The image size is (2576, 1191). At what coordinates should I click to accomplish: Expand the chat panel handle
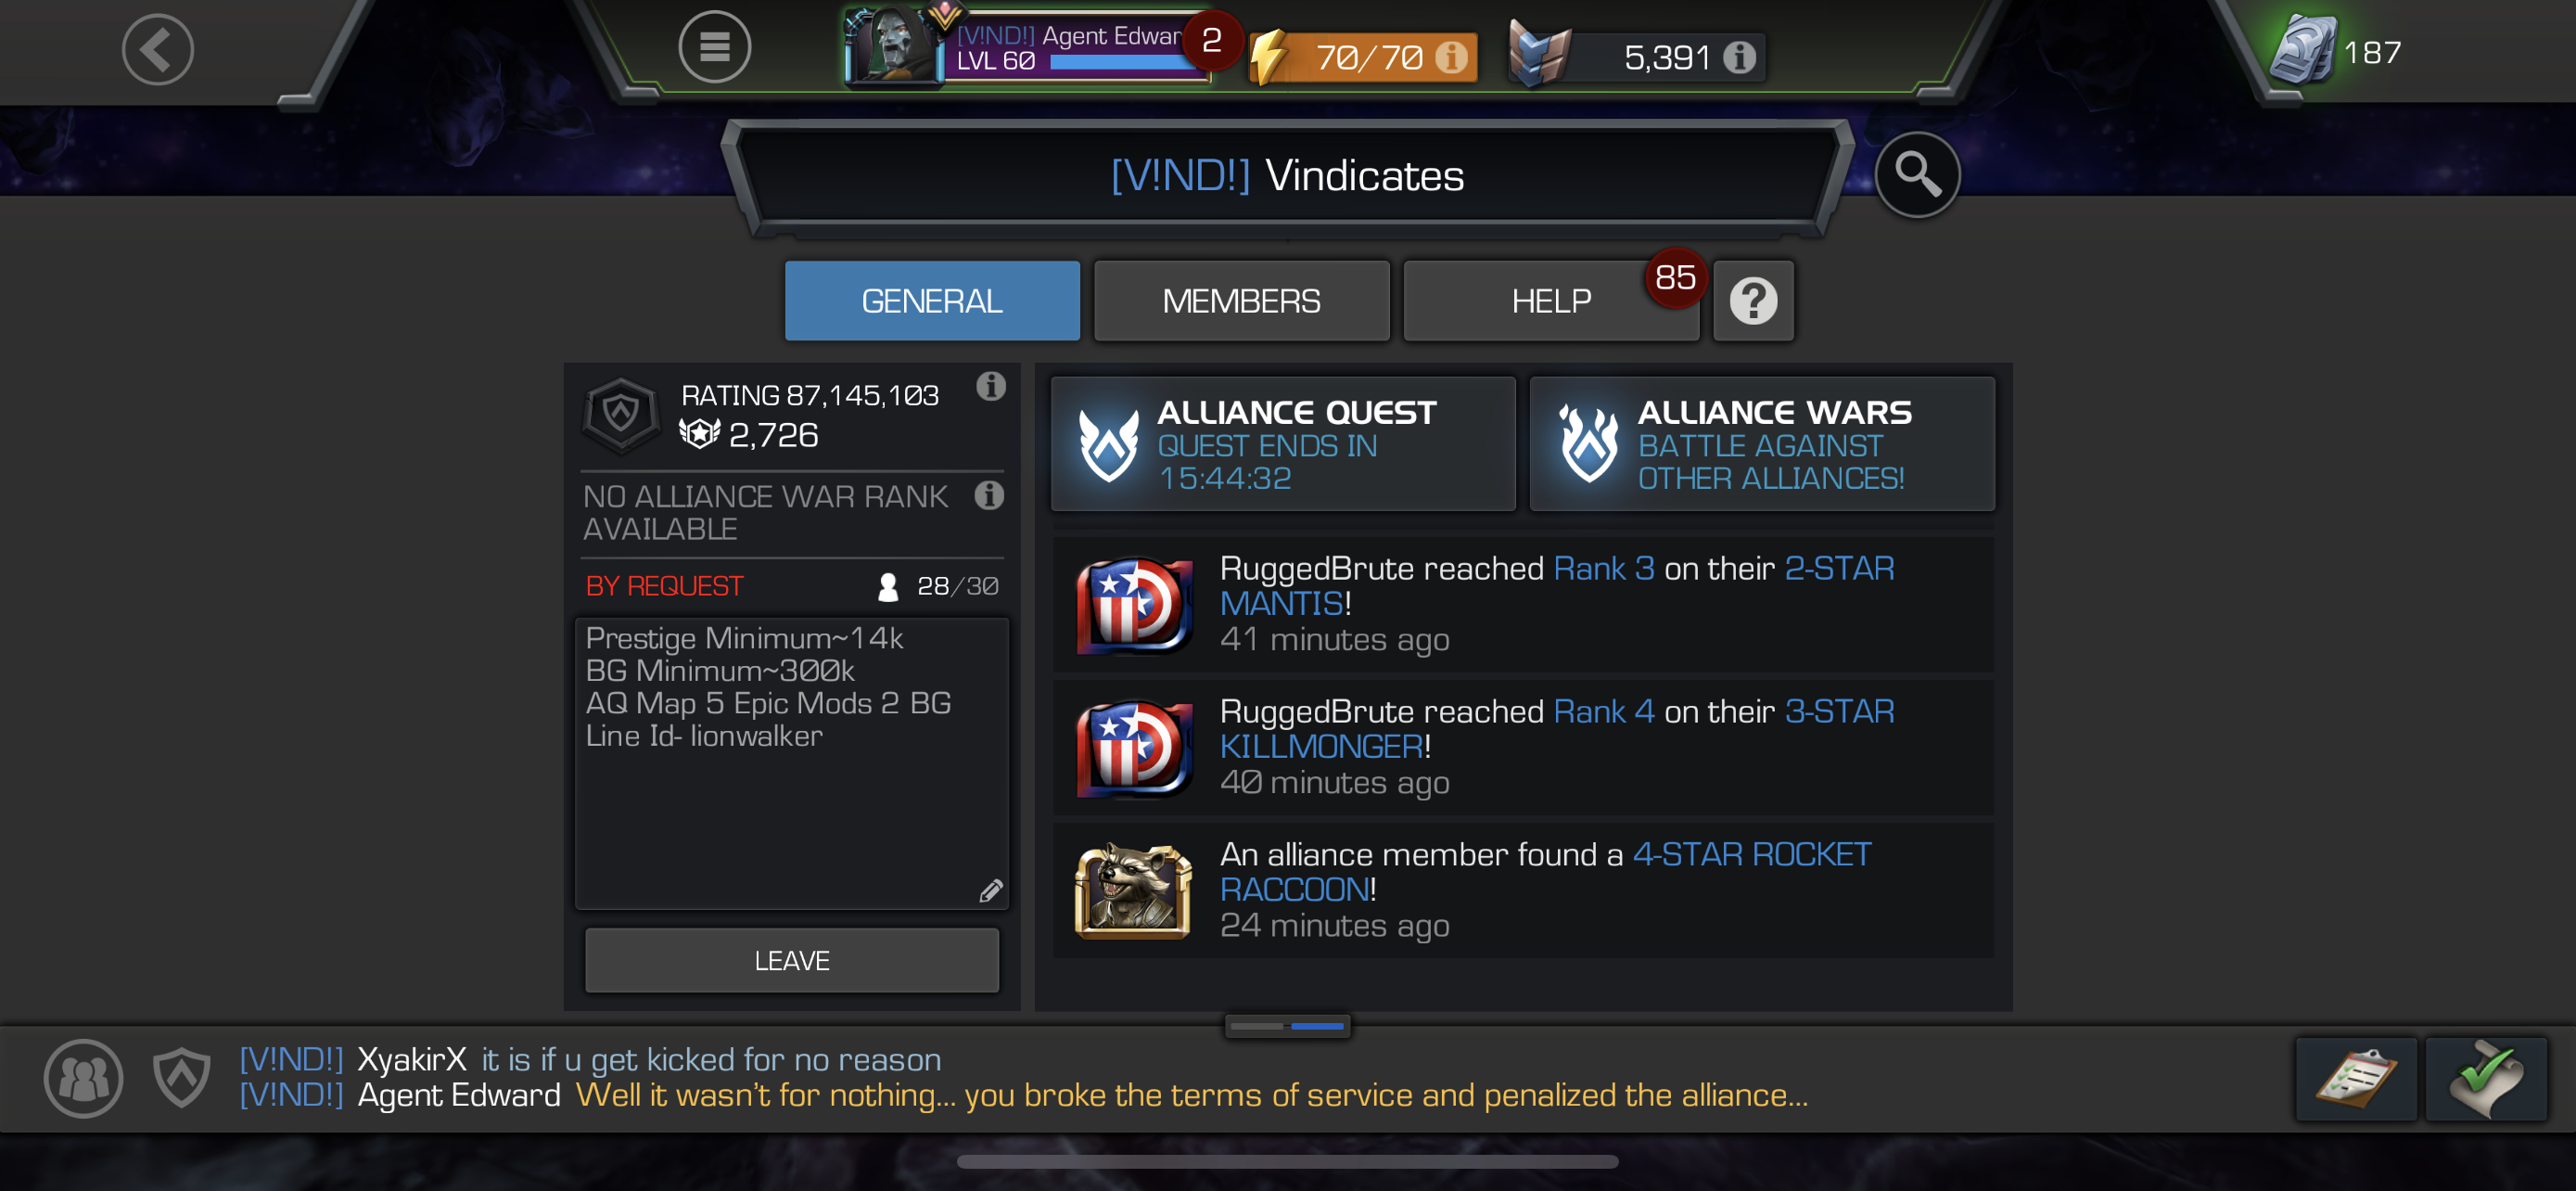click(1287, 1026)
